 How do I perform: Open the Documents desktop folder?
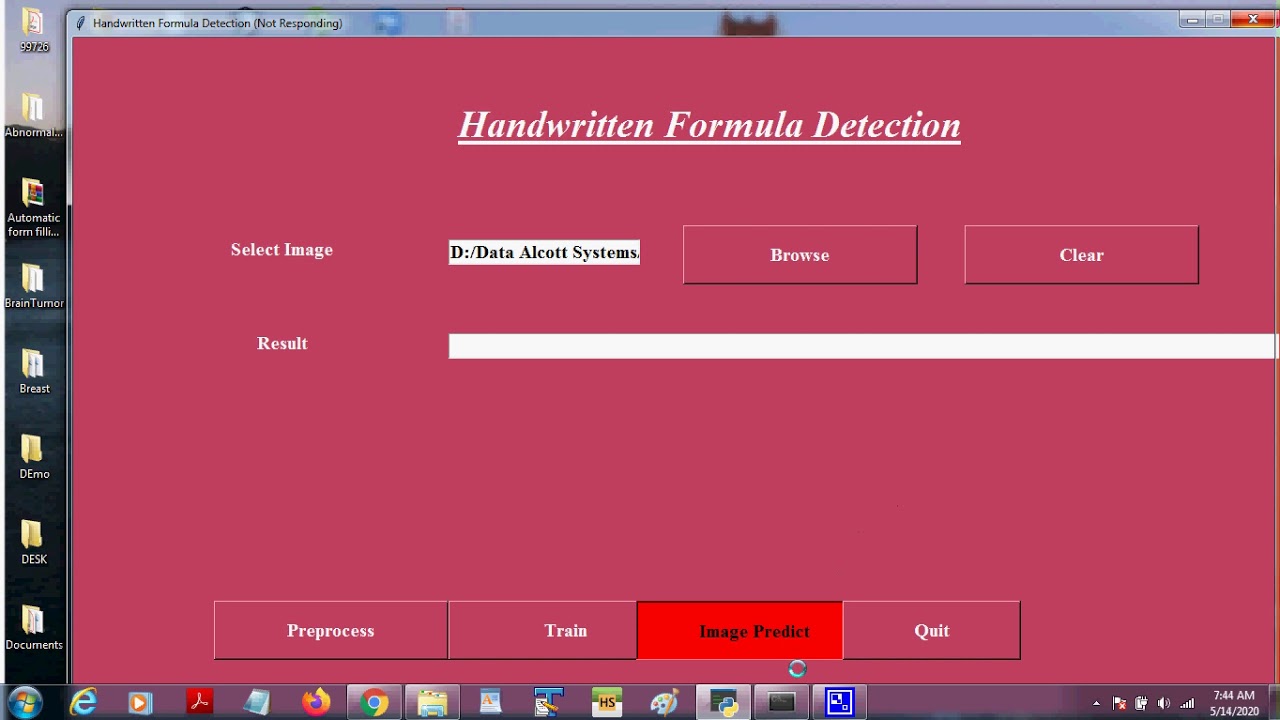click(x=34, y=628)
